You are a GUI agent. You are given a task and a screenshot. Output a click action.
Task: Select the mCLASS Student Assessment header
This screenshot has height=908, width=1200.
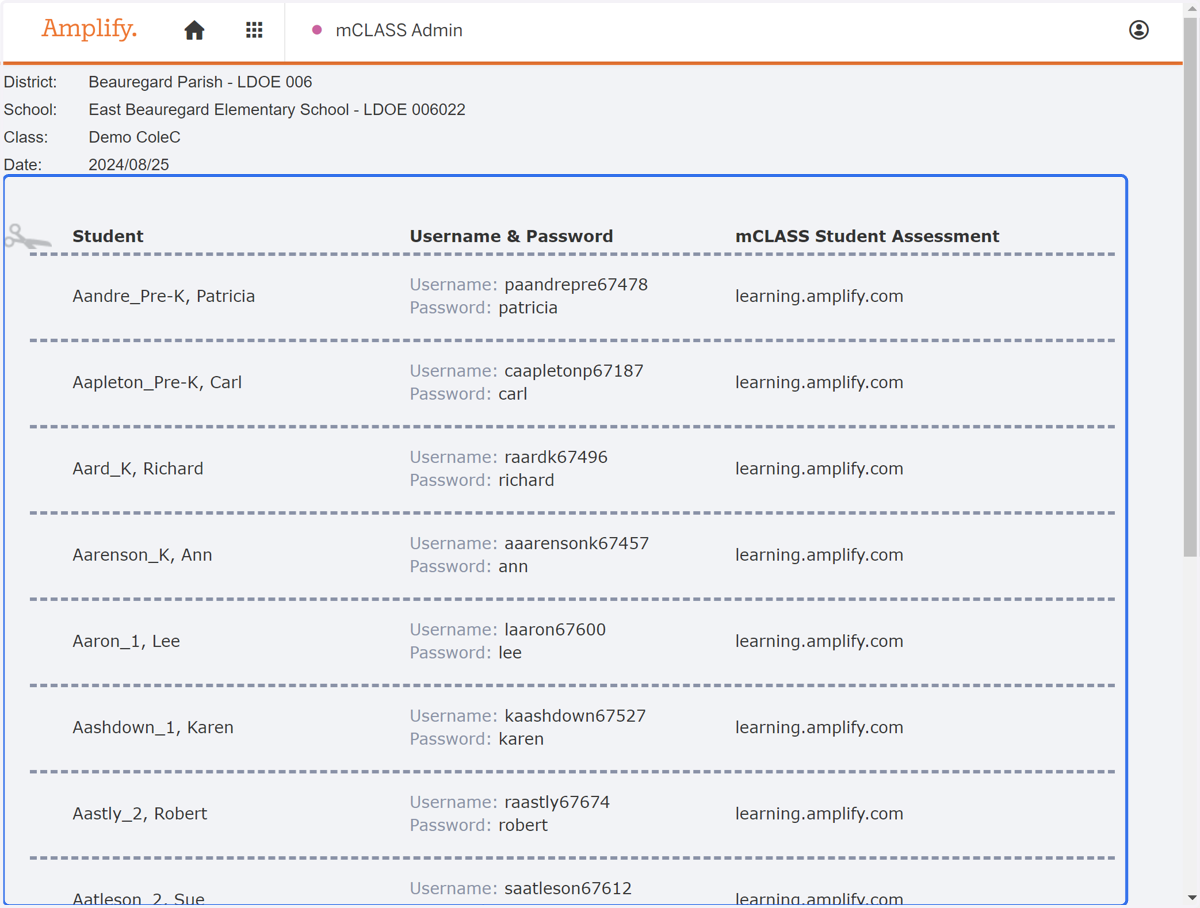(x=867, y=236)
